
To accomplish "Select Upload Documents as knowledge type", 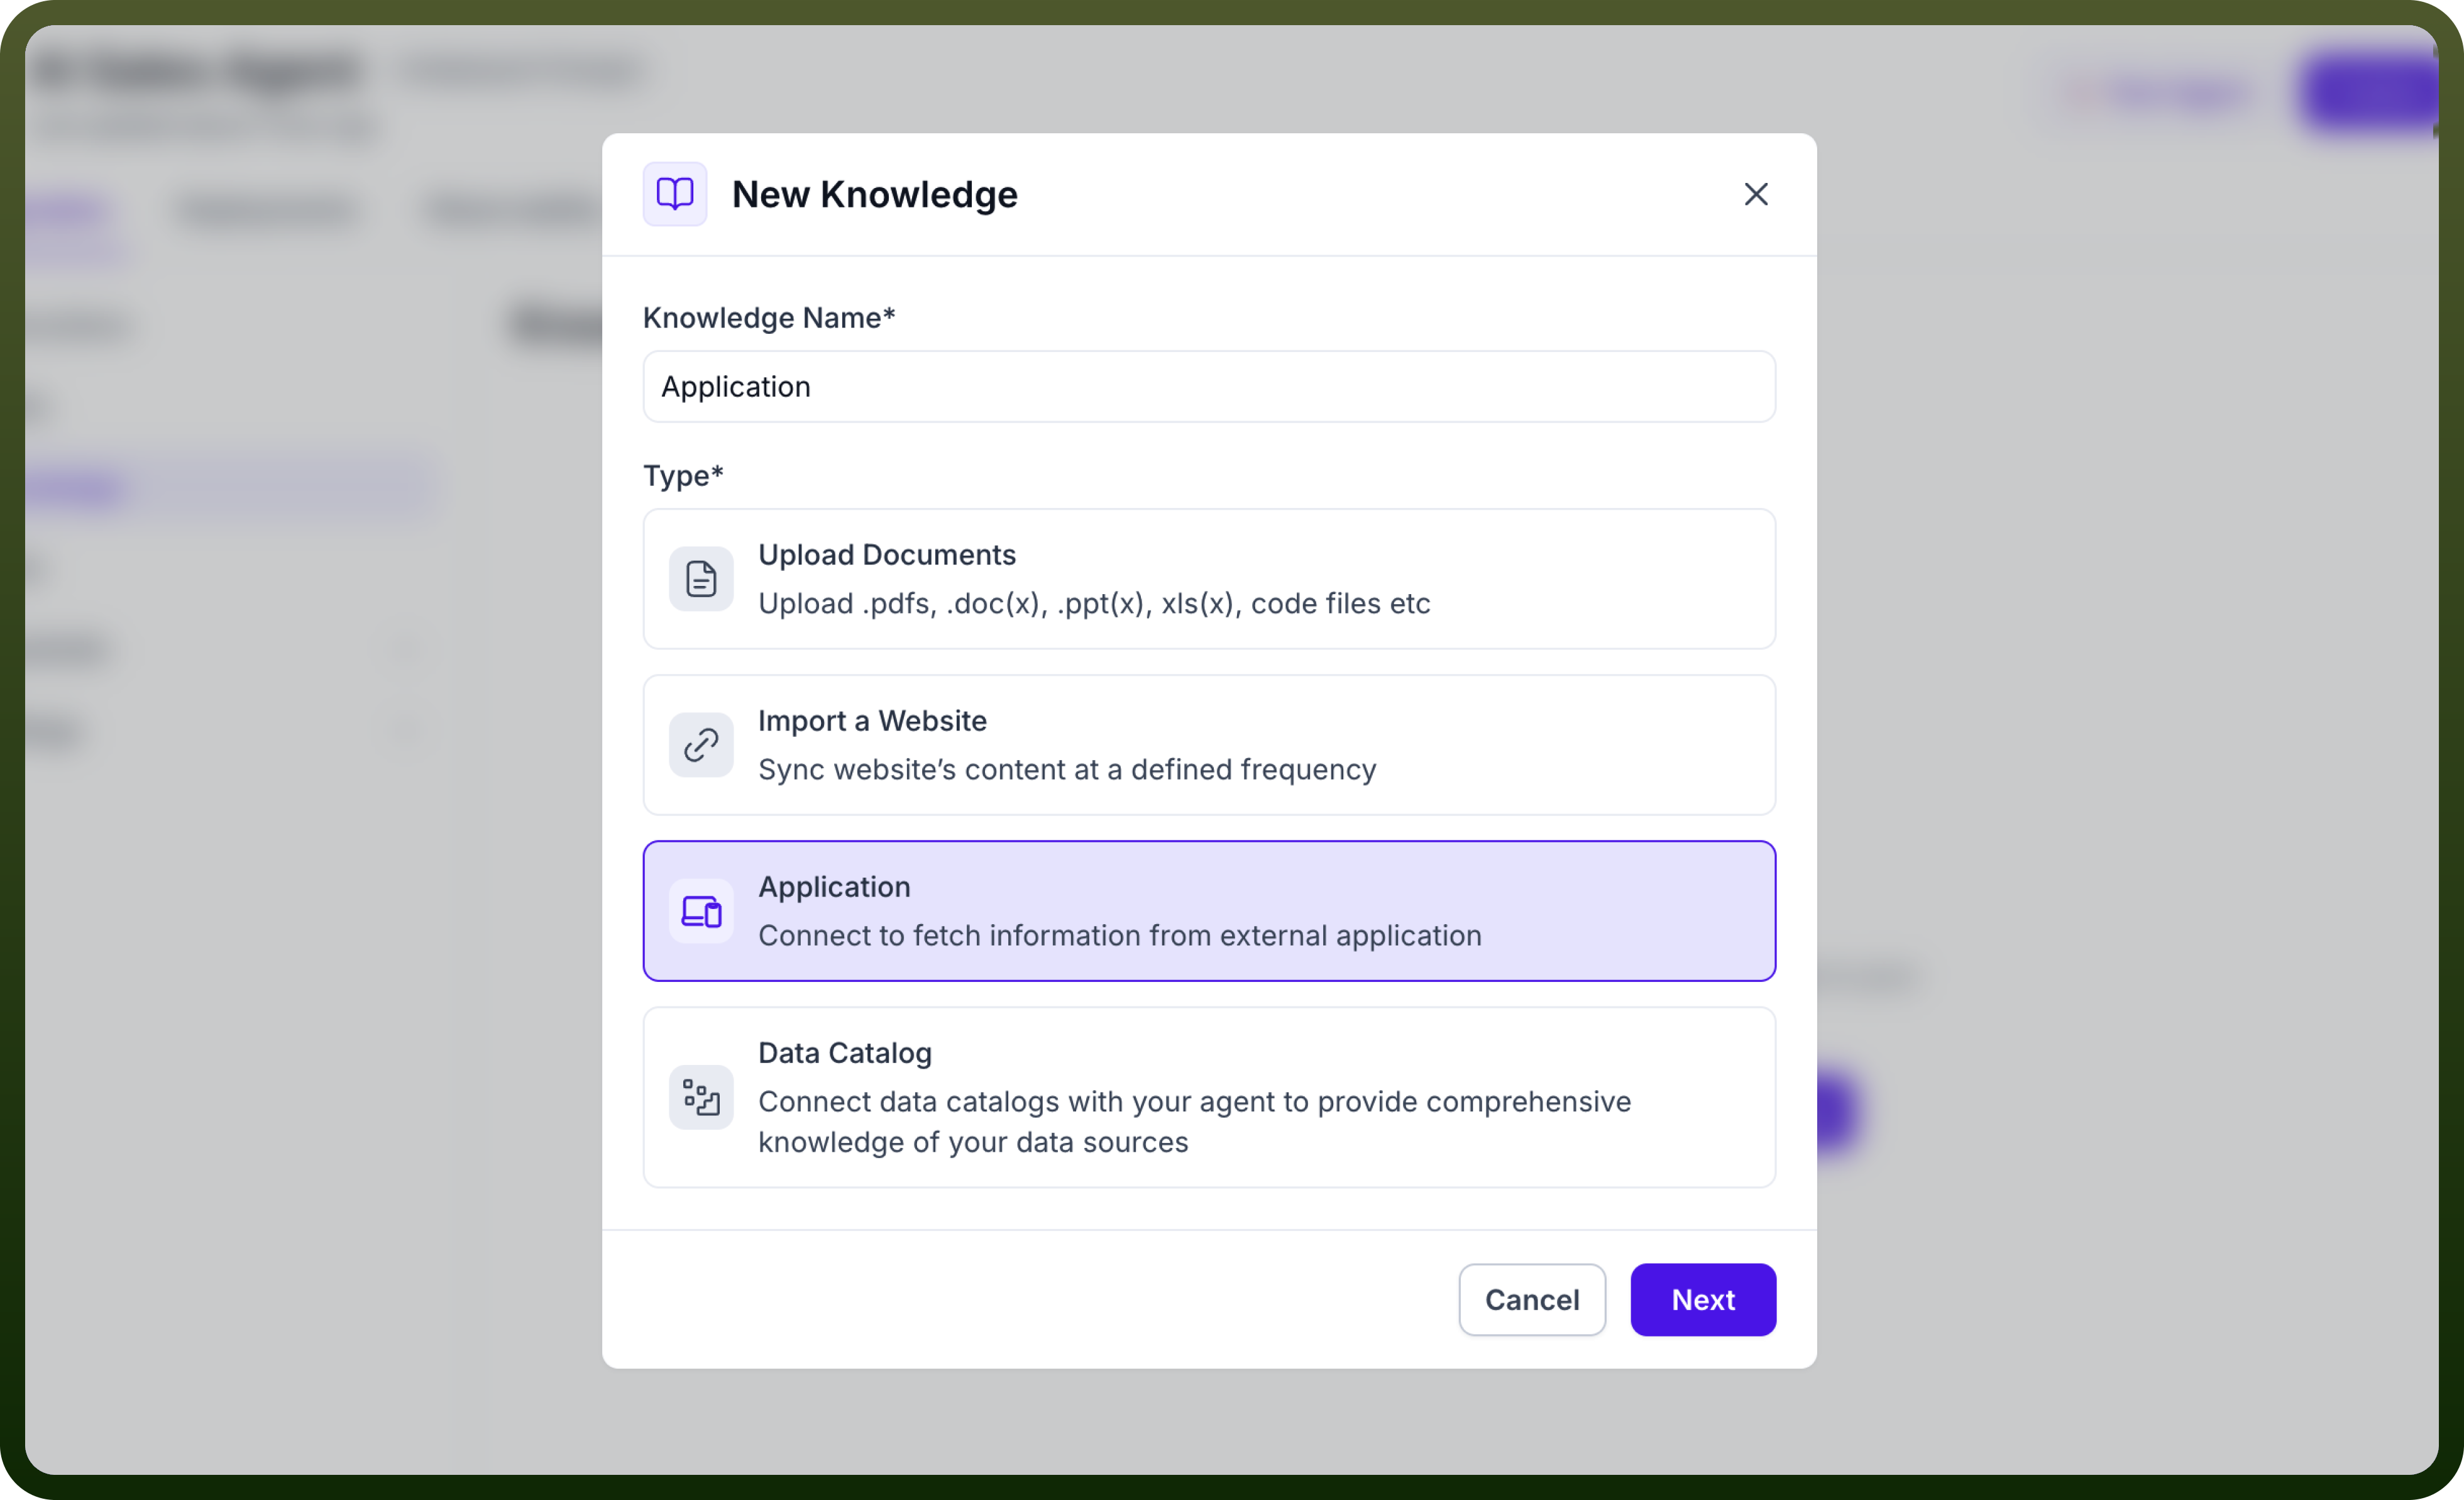I will tap(1209, 579).
